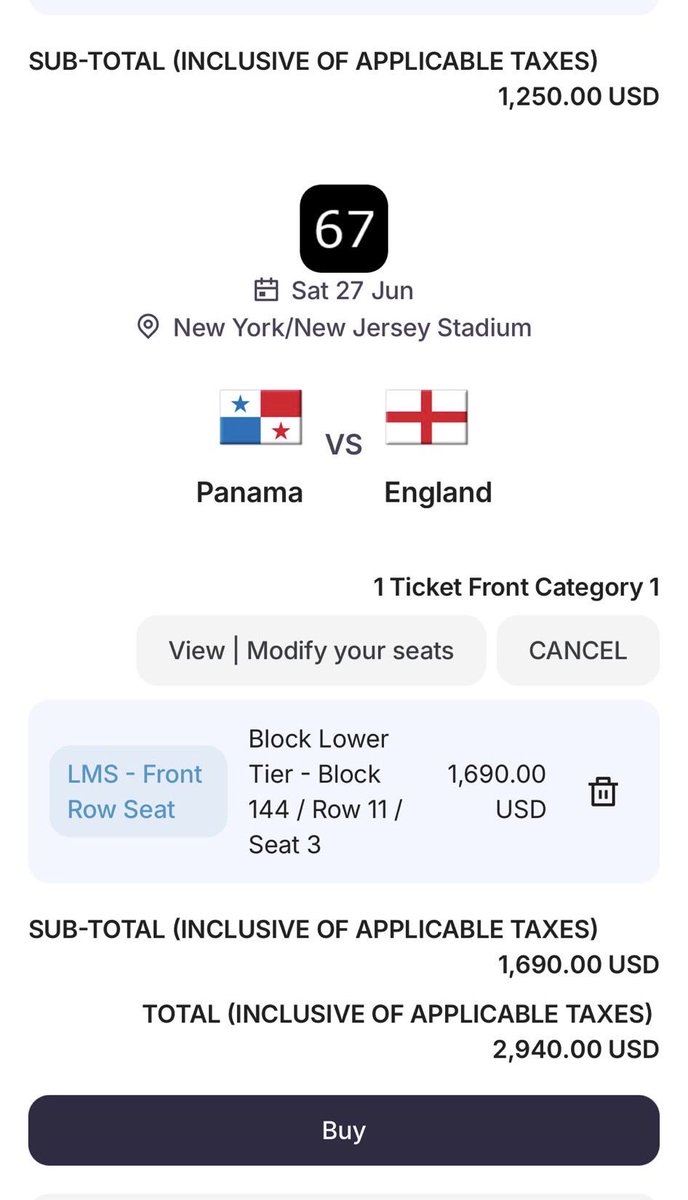Open View | Modify your seats
The image size is (688, 1200).
coord(311,651)
